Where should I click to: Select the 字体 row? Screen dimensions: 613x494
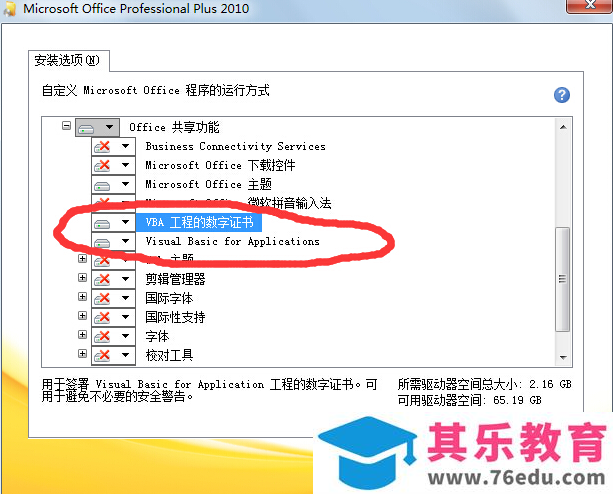tap(157, 336)
